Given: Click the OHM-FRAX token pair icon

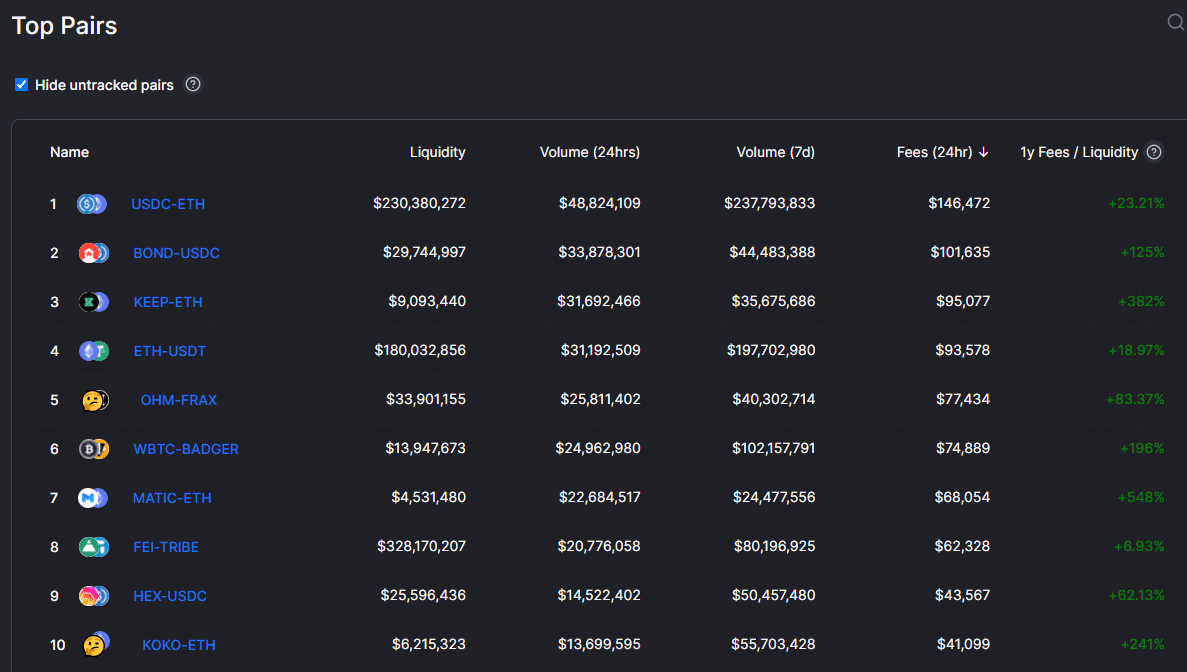Looking at the screenshot, I should (95, 400).
